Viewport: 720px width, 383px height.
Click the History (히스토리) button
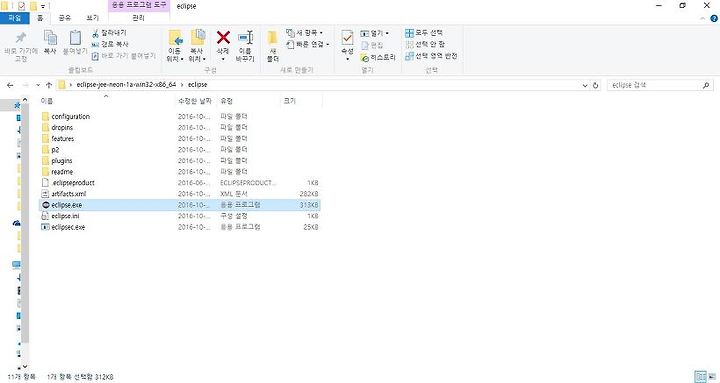point(378,57)
